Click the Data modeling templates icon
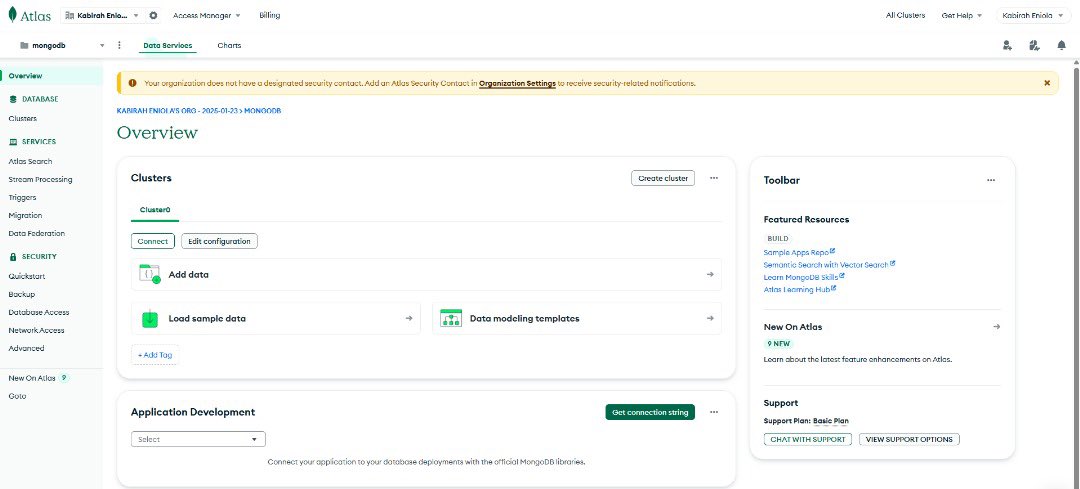The image size is (1080, 489). [450, 318]
